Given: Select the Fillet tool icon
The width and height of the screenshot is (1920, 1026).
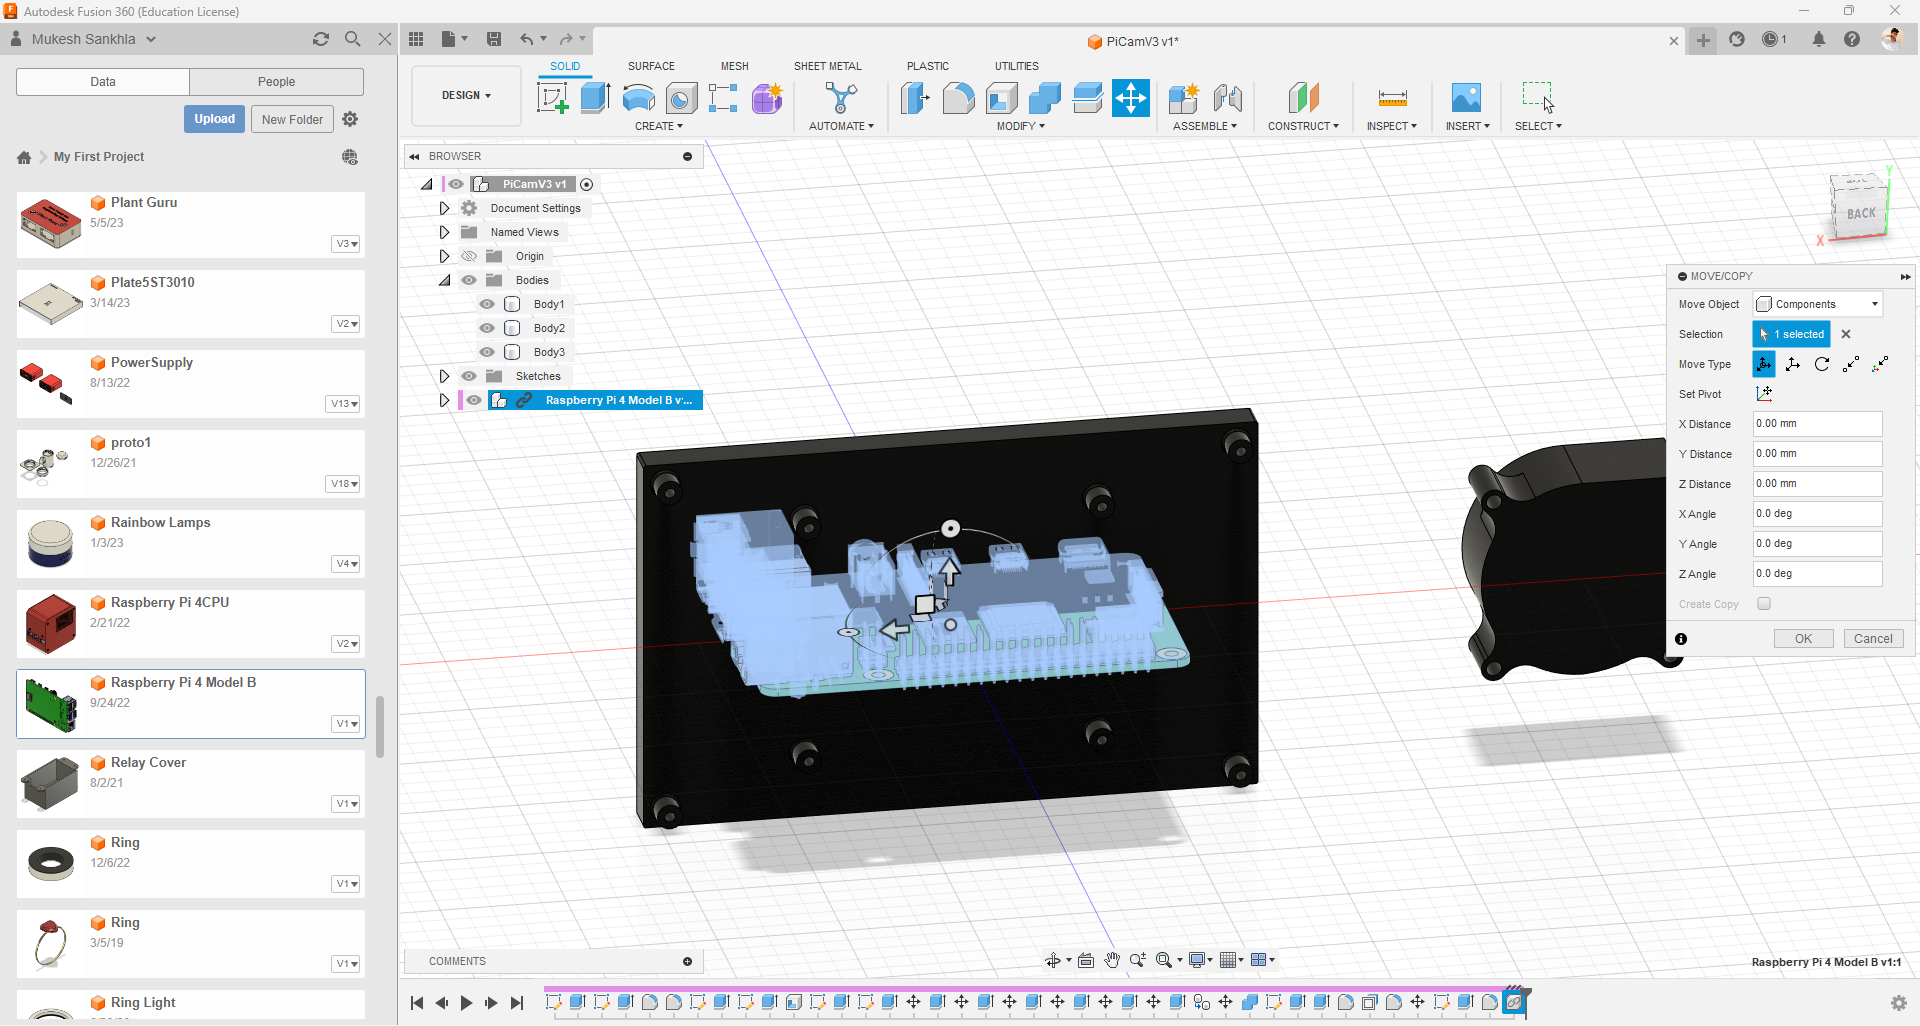Looking at the screenshot, I should [958, 98].
